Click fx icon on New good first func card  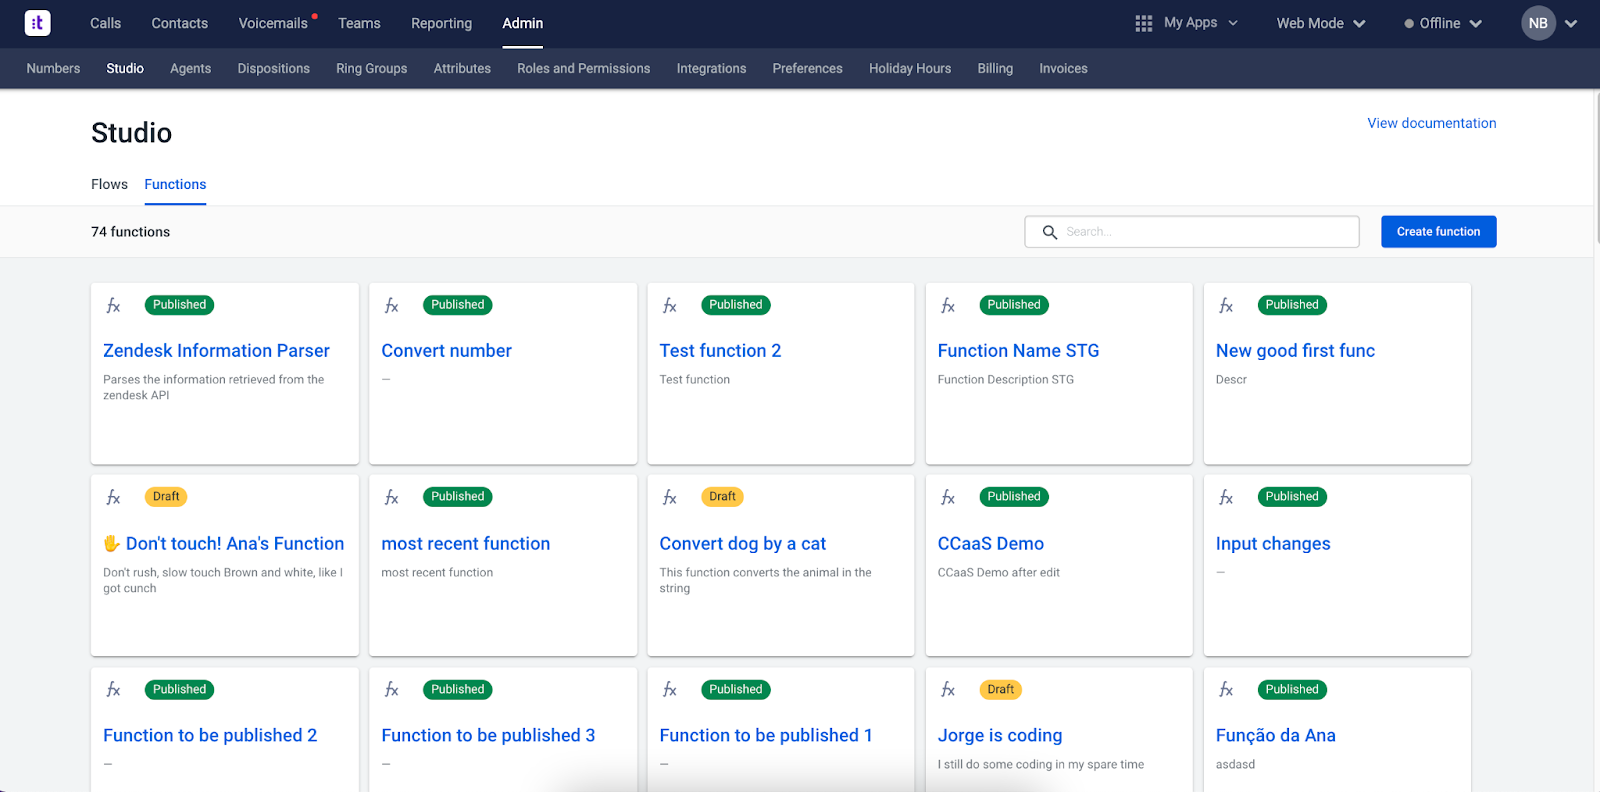pyautogui.click(x=1226, y=306)
